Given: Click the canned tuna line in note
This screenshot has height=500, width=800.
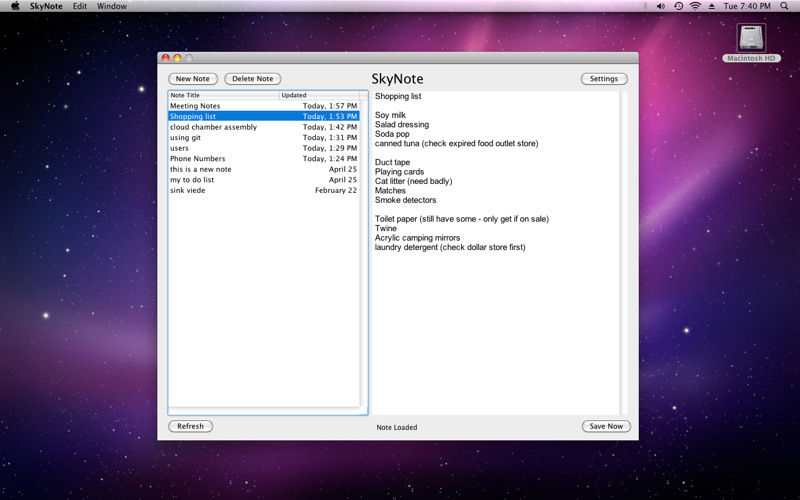Looking at the screenshot, I should (457, 143).
